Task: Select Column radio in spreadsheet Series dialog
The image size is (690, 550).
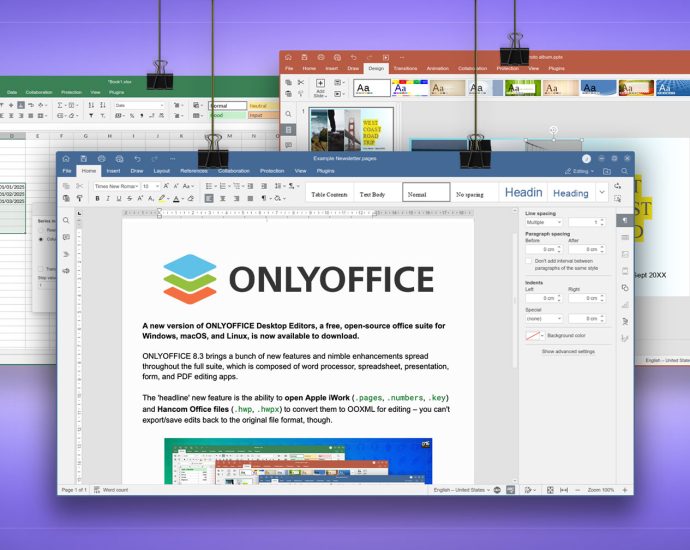Action: pyautogui.click(x=41, y=239)
